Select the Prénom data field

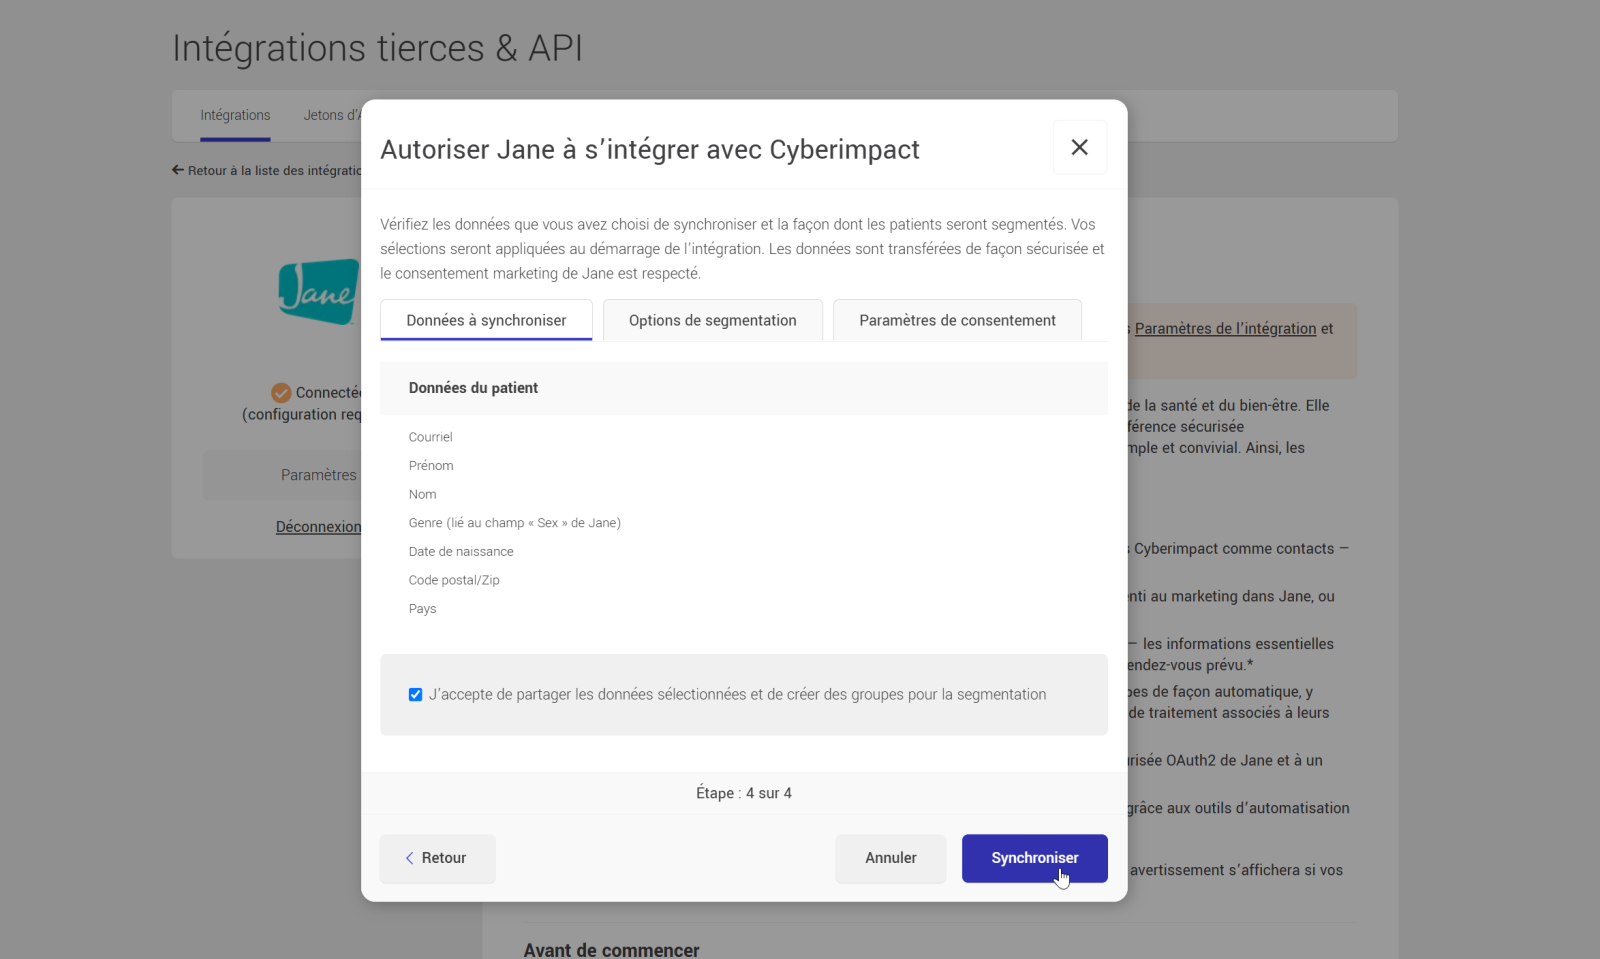click(x=431, y=466)
